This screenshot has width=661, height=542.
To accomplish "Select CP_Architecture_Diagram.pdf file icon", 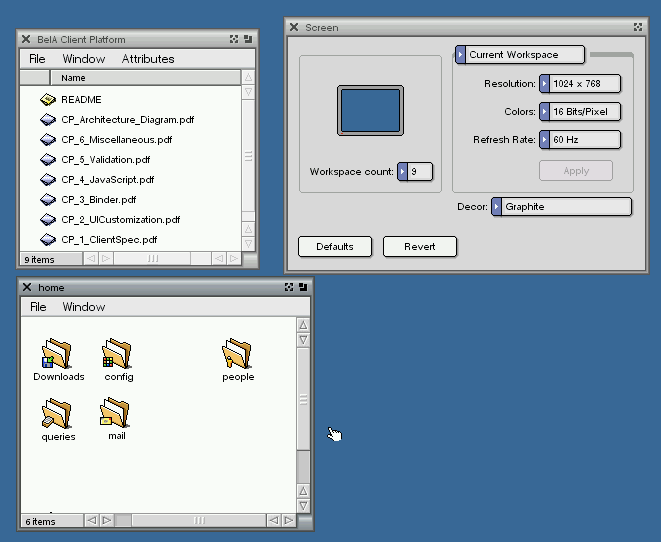I will click(x=48, y=120).
